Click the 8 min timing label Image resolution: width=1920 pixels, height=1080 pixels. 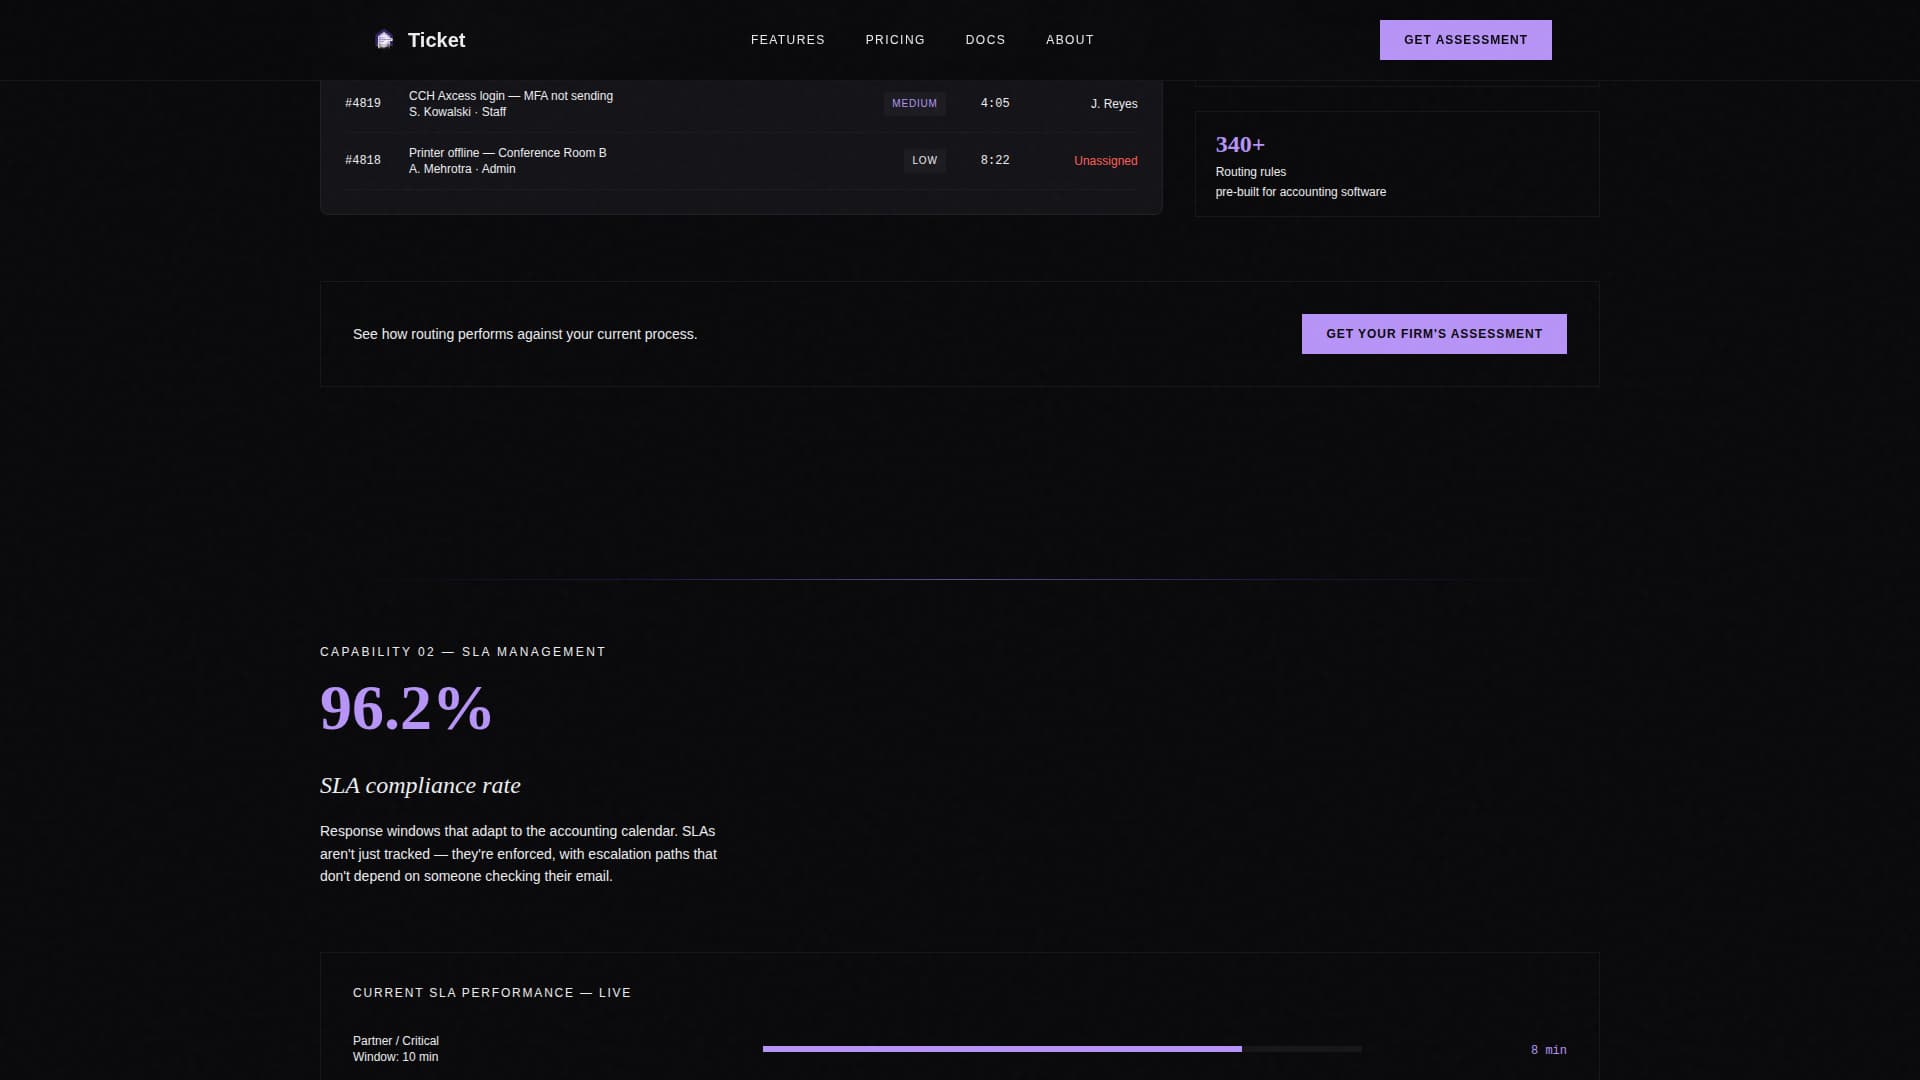click(x=1548, y=1049)
